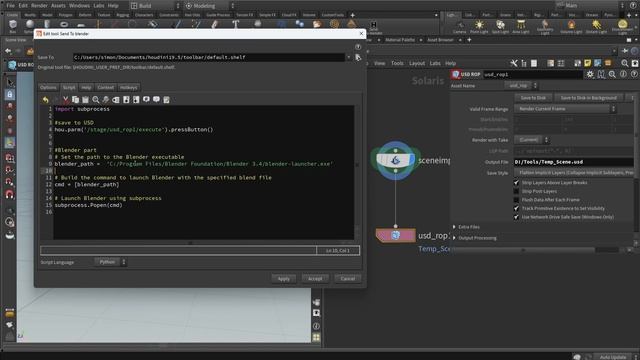Click the Save To file path field

coord(209,58)
